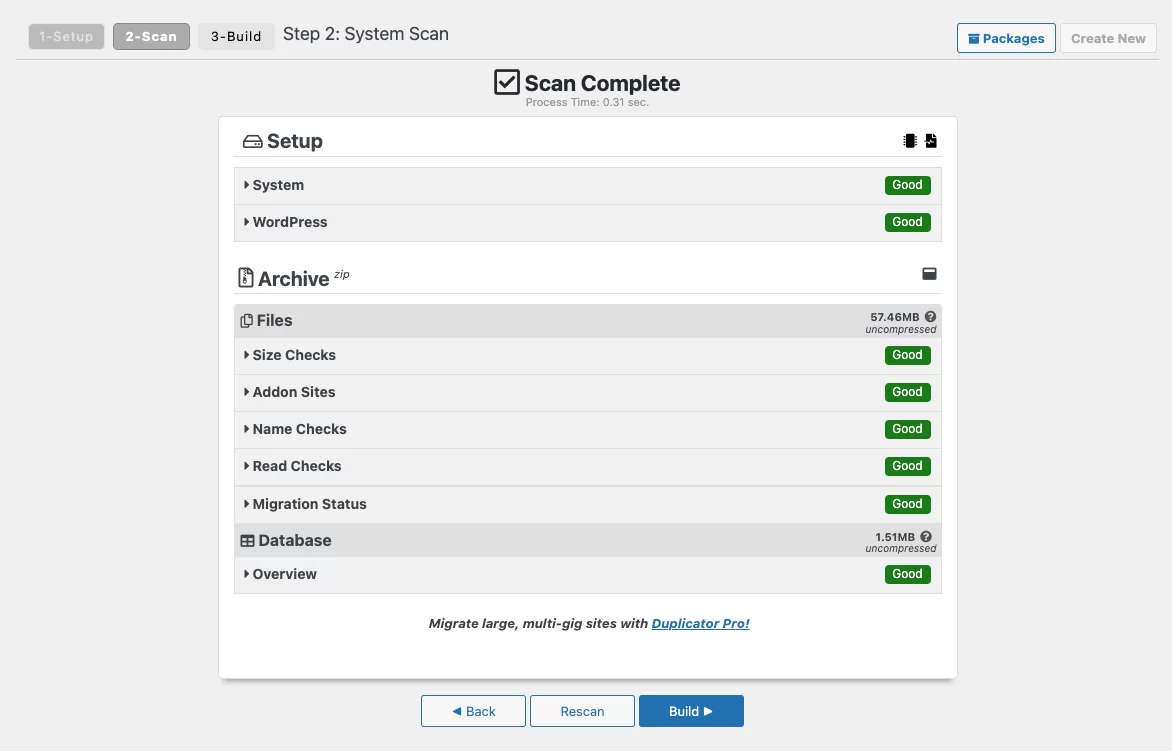Select the 2-Scan step
This screenshot has width=1172, height=751.
151,37
